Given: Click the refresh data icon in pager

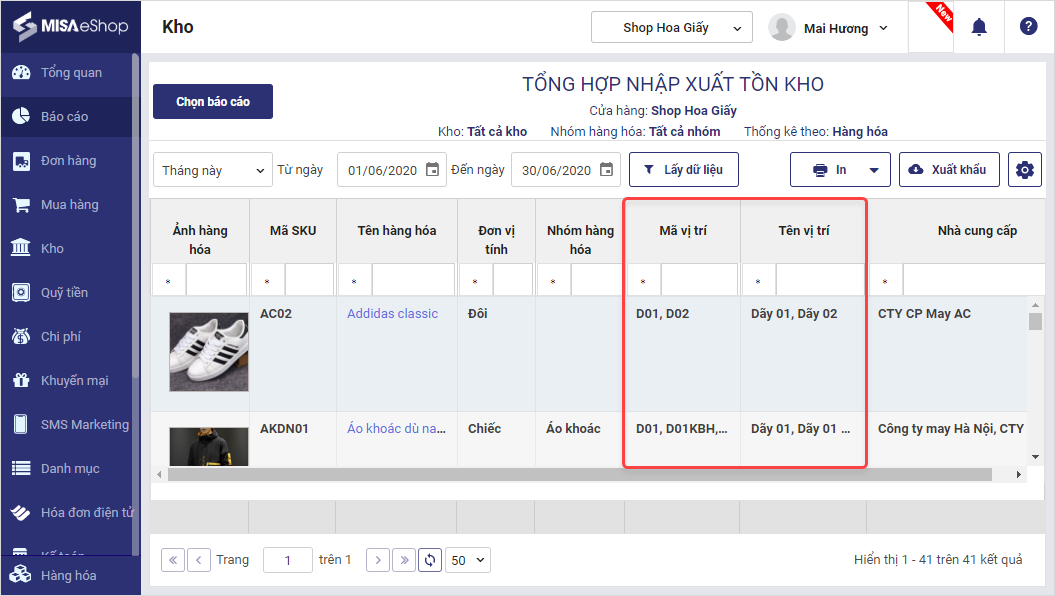Looking at the screenshot, I should (x=430, y=560).
